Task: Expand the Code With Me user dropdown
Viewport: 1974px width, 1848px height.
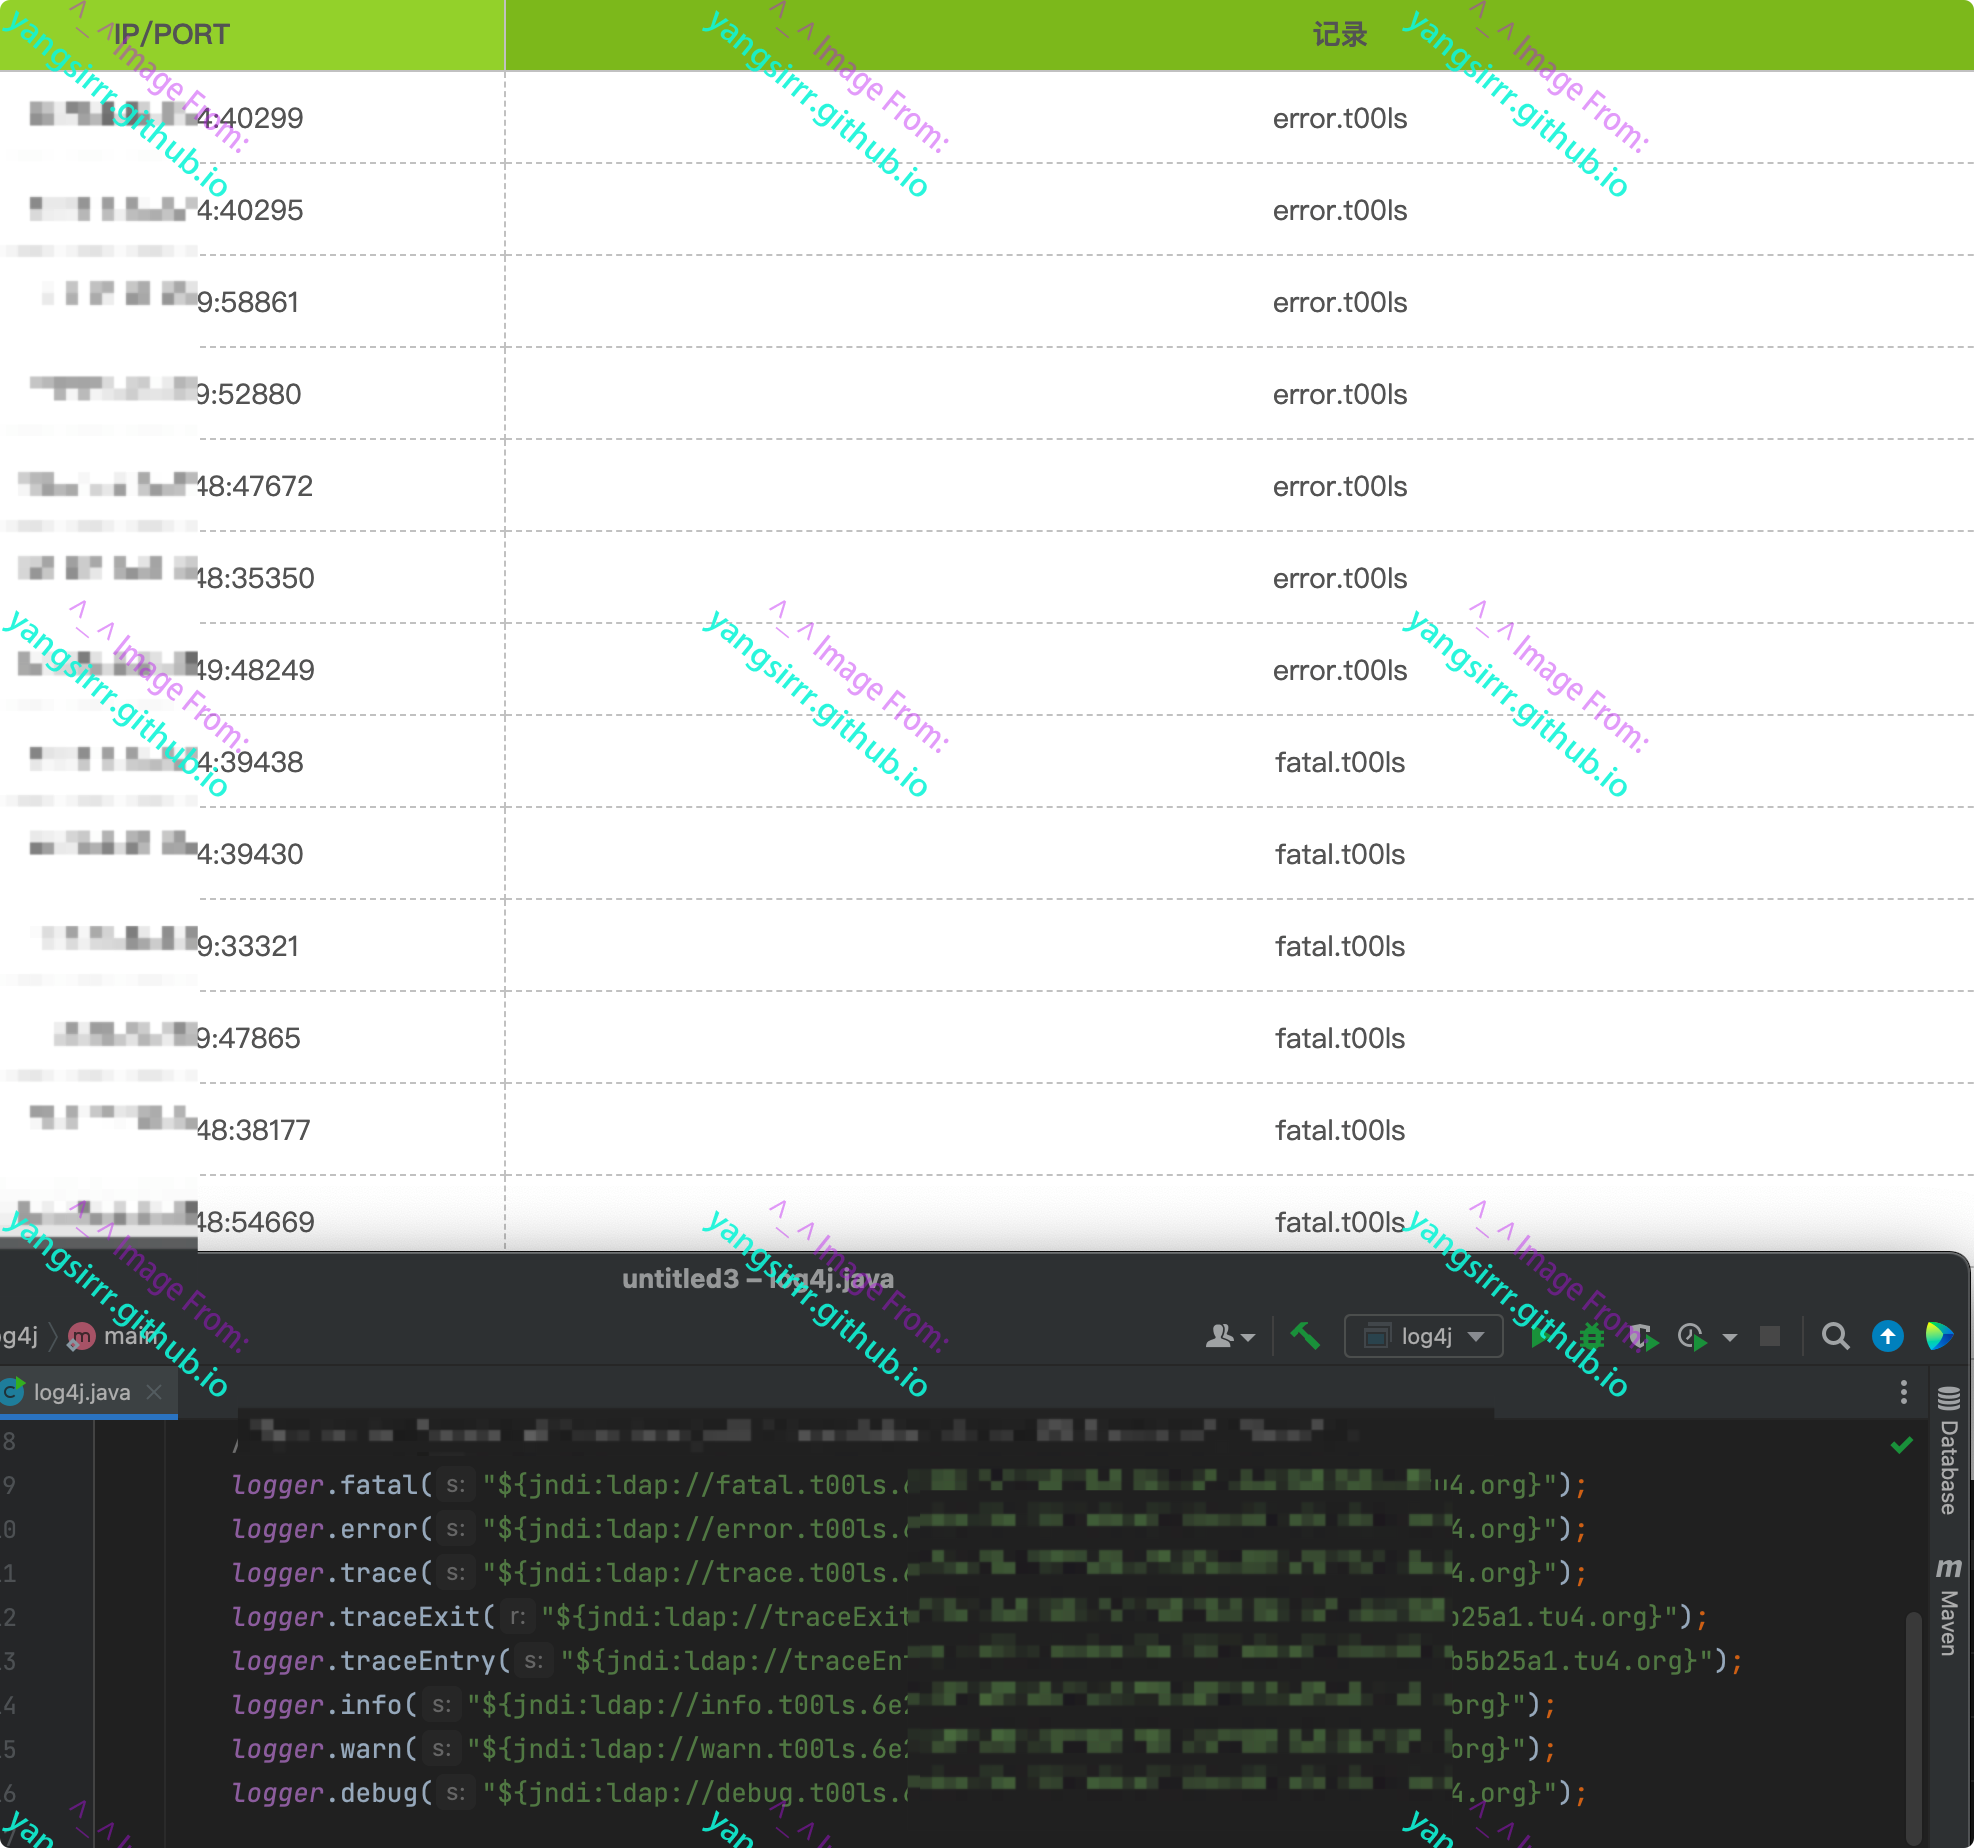Action: (x=1230, y=1336)
